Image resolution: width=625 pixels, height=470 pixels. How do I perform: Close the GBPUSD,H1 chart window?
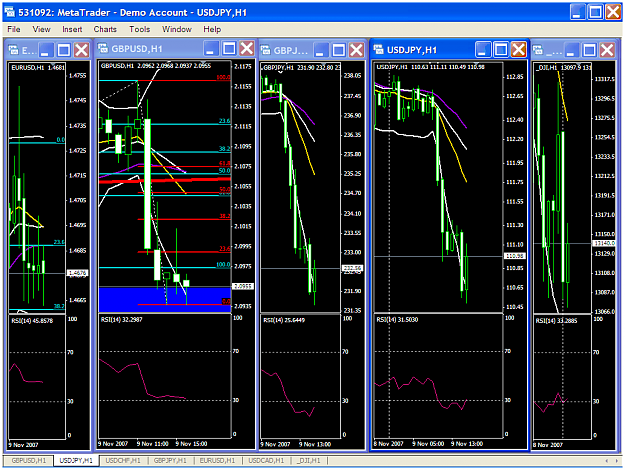[247, 49]
